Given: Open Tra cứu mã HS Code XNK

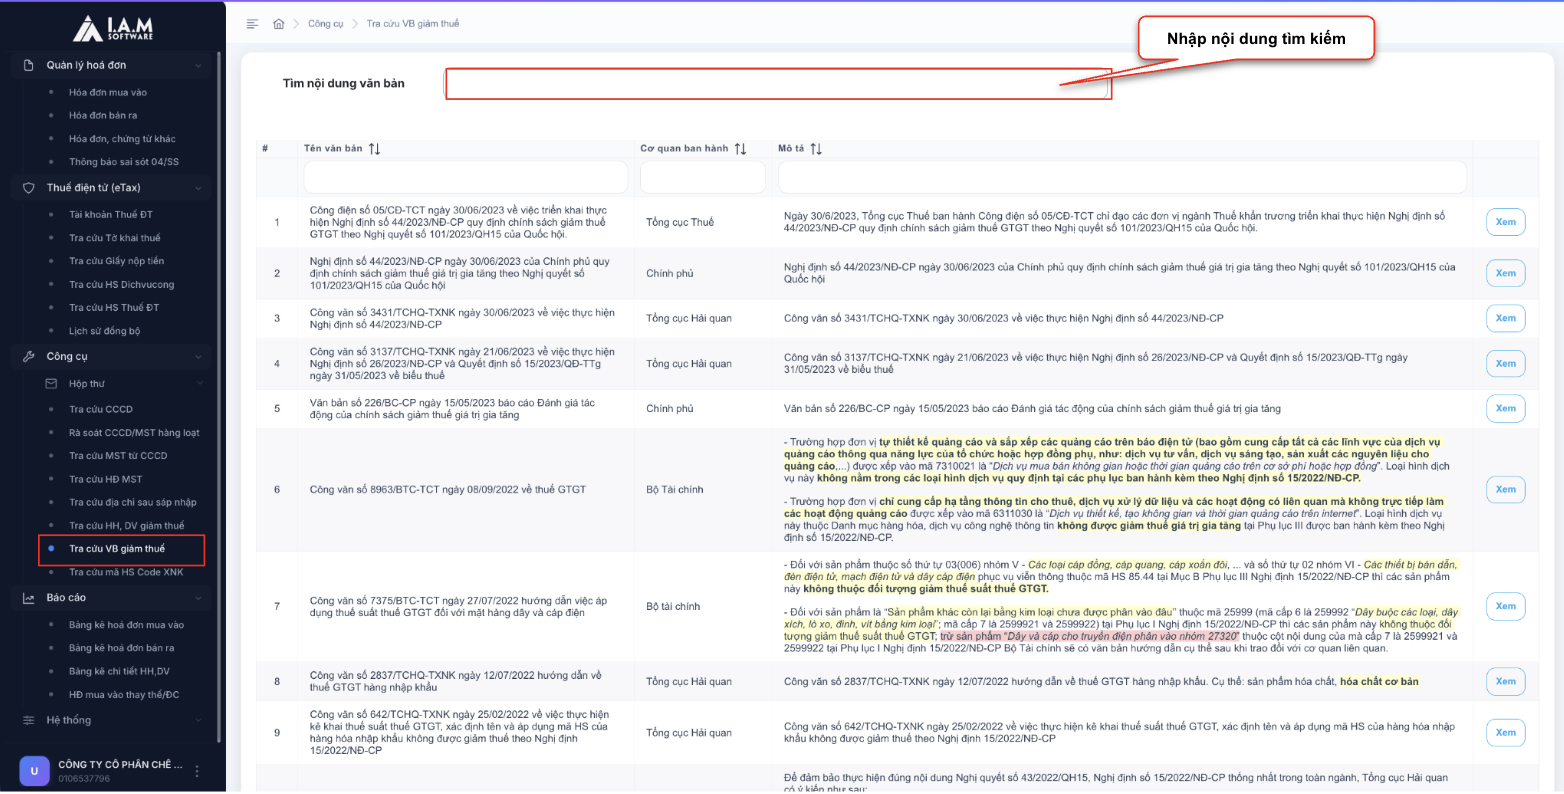Looking at the screenshot, I should 126,573.
